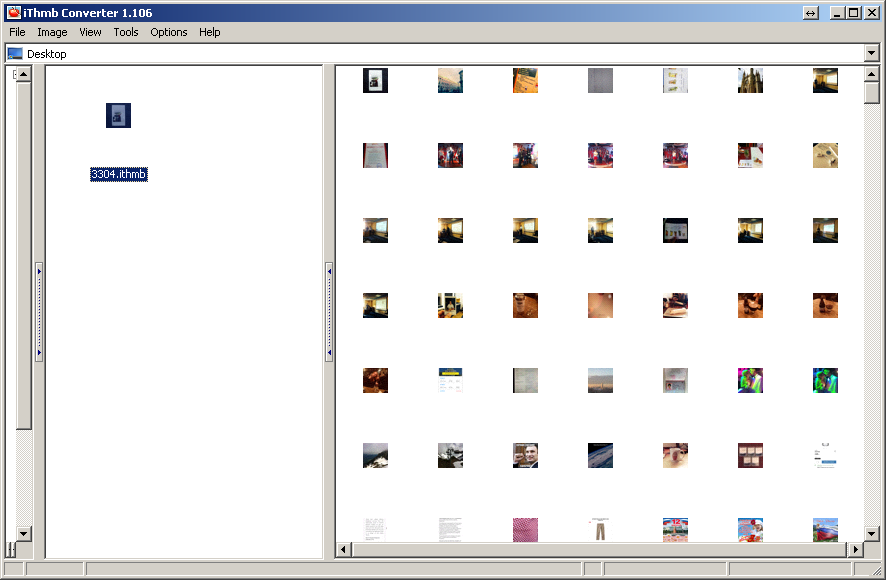Collapse the folder tree panel using the left splitter
The height and width of the screenshot is (580, 886).
pos(39,312)
